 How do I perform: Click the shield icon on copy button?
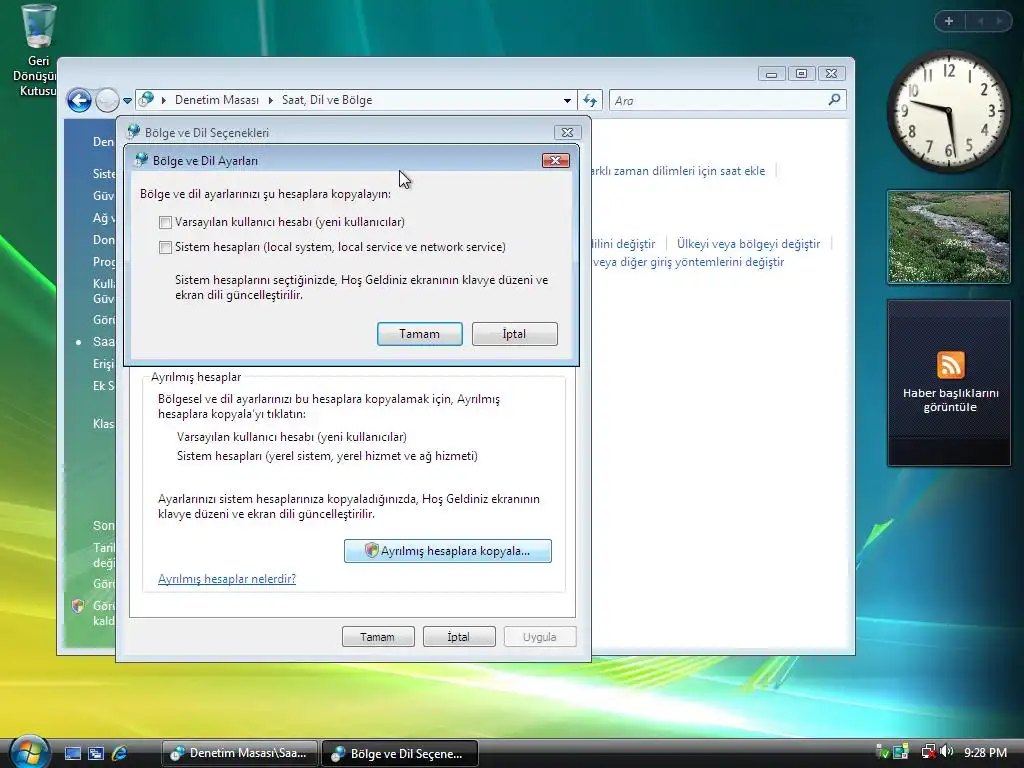tap(372, 551)
